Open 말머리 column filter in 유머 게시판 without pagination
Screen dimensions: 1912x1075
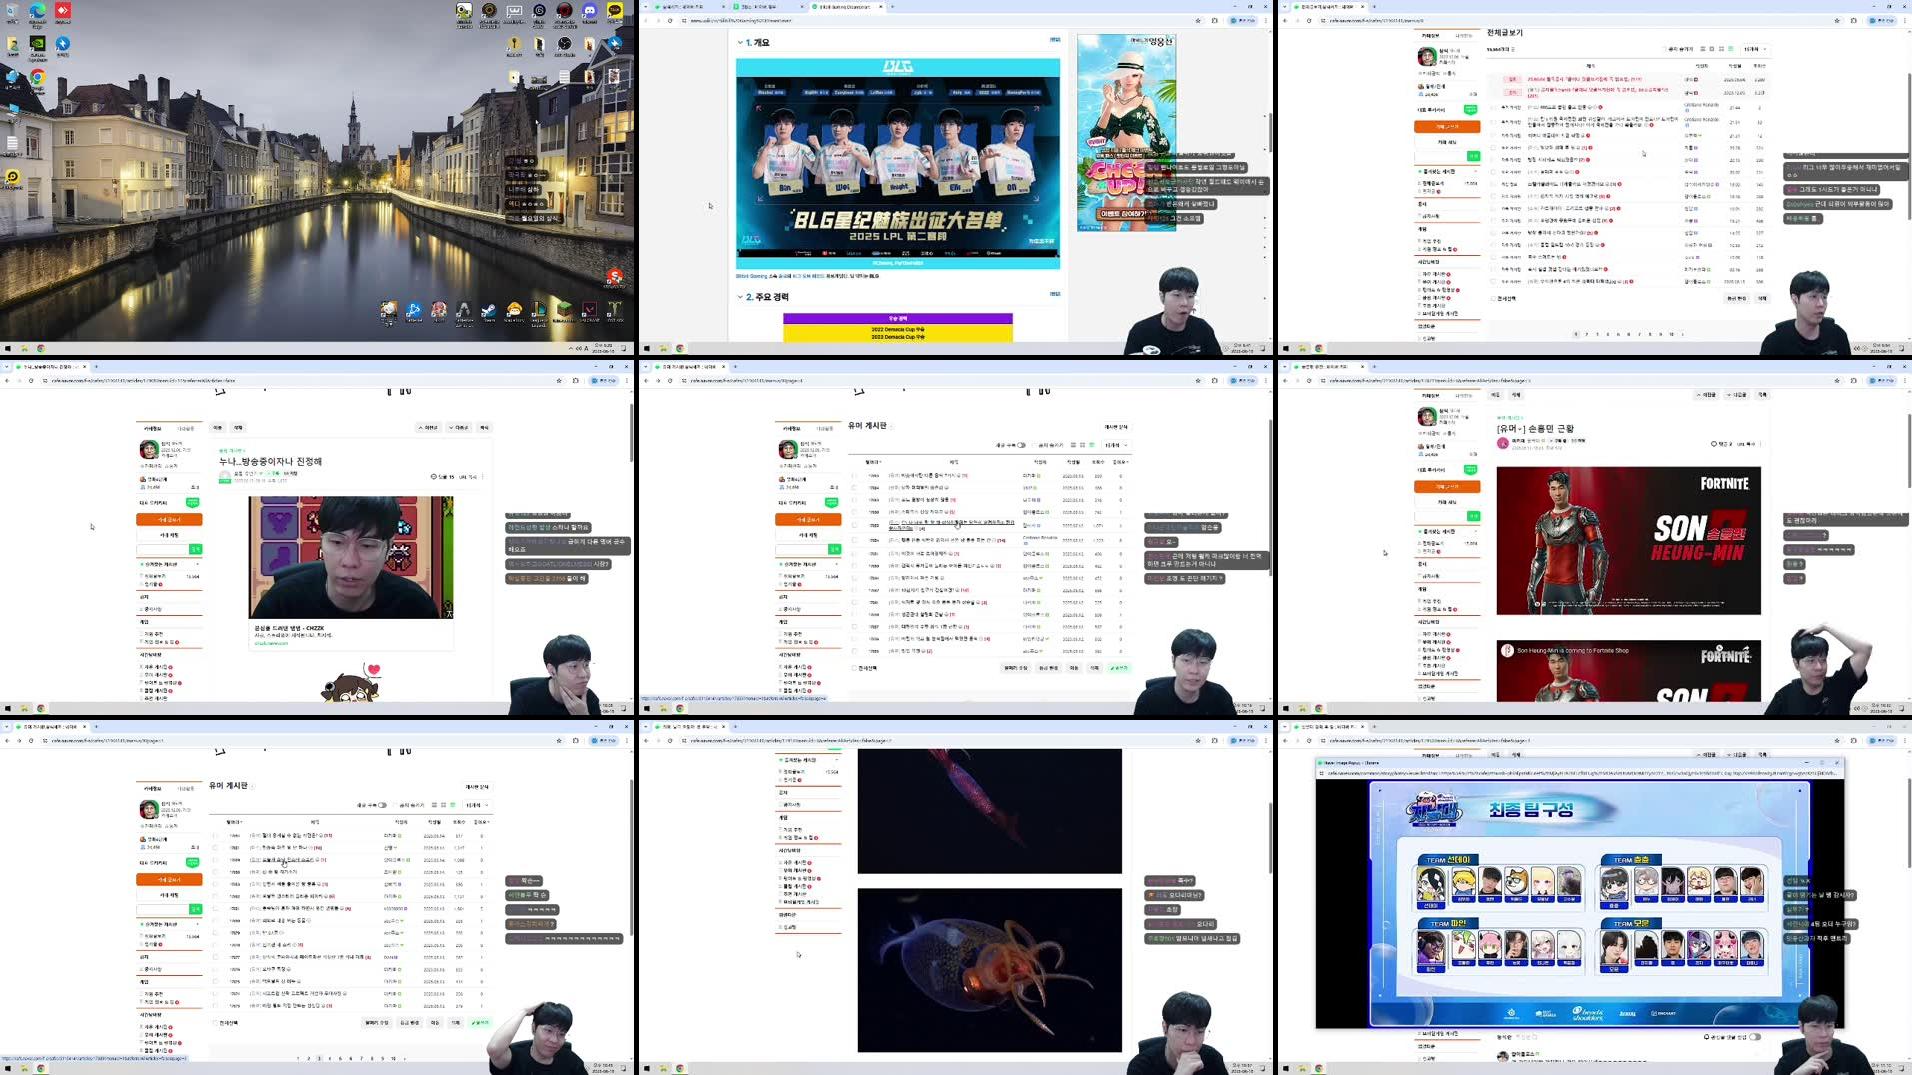coord(873,462)
